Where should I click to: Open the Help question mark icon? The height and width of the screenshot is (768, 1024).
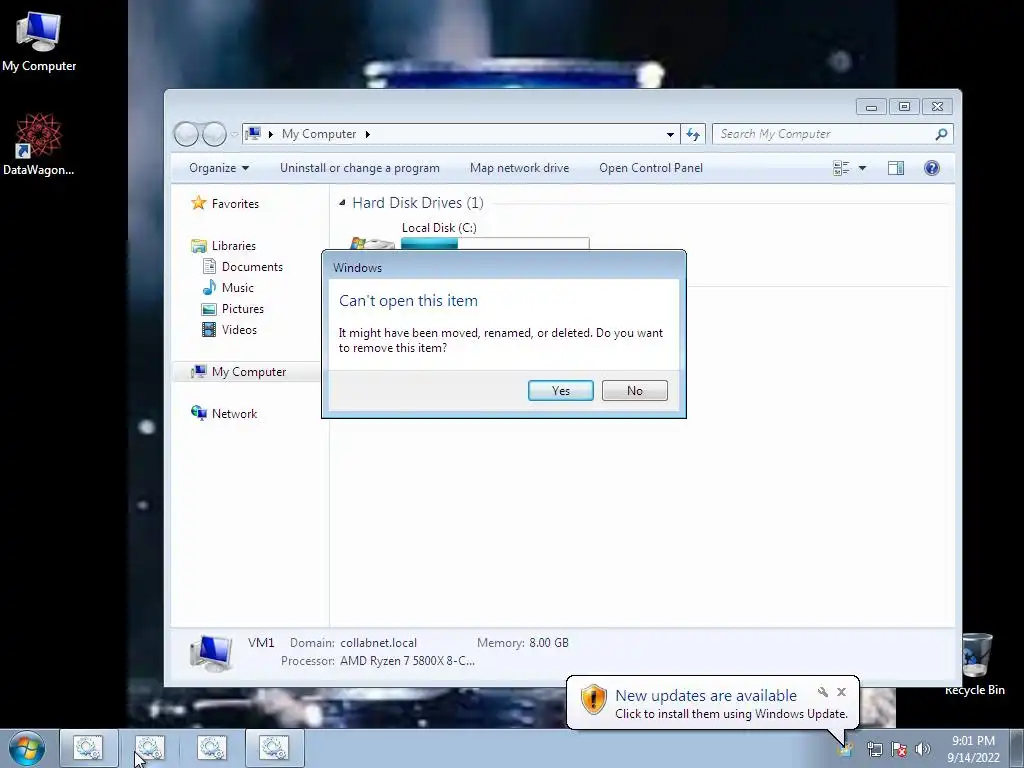[x=932, y=168]
